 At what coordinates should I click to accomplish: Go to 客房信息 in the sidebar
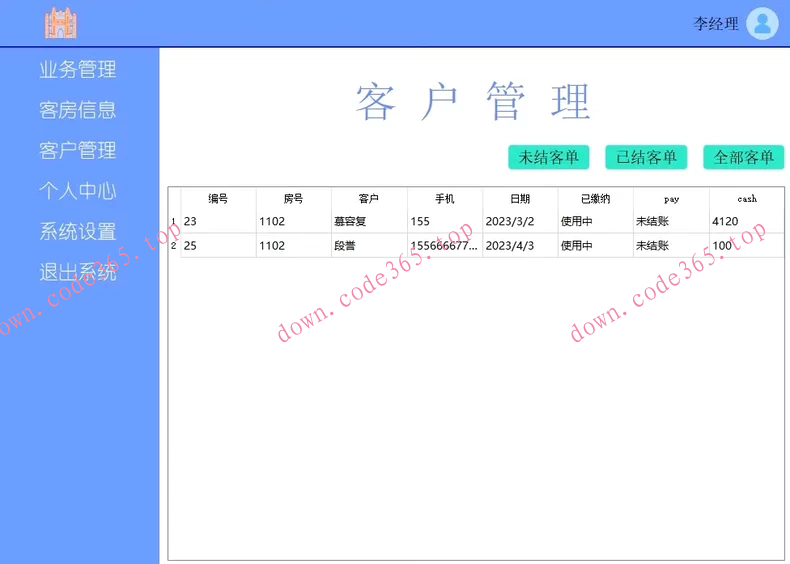click(x=78, y=110)
